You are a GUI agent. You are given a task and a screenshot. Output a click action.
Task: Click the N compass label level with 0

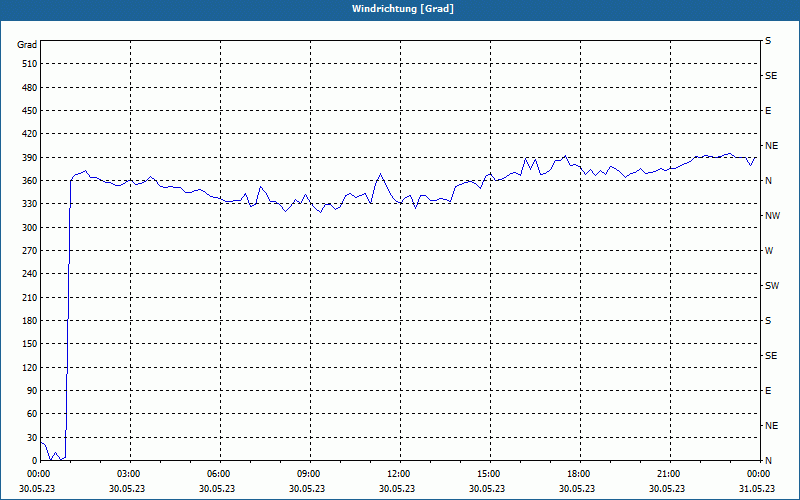coord(768,461)
